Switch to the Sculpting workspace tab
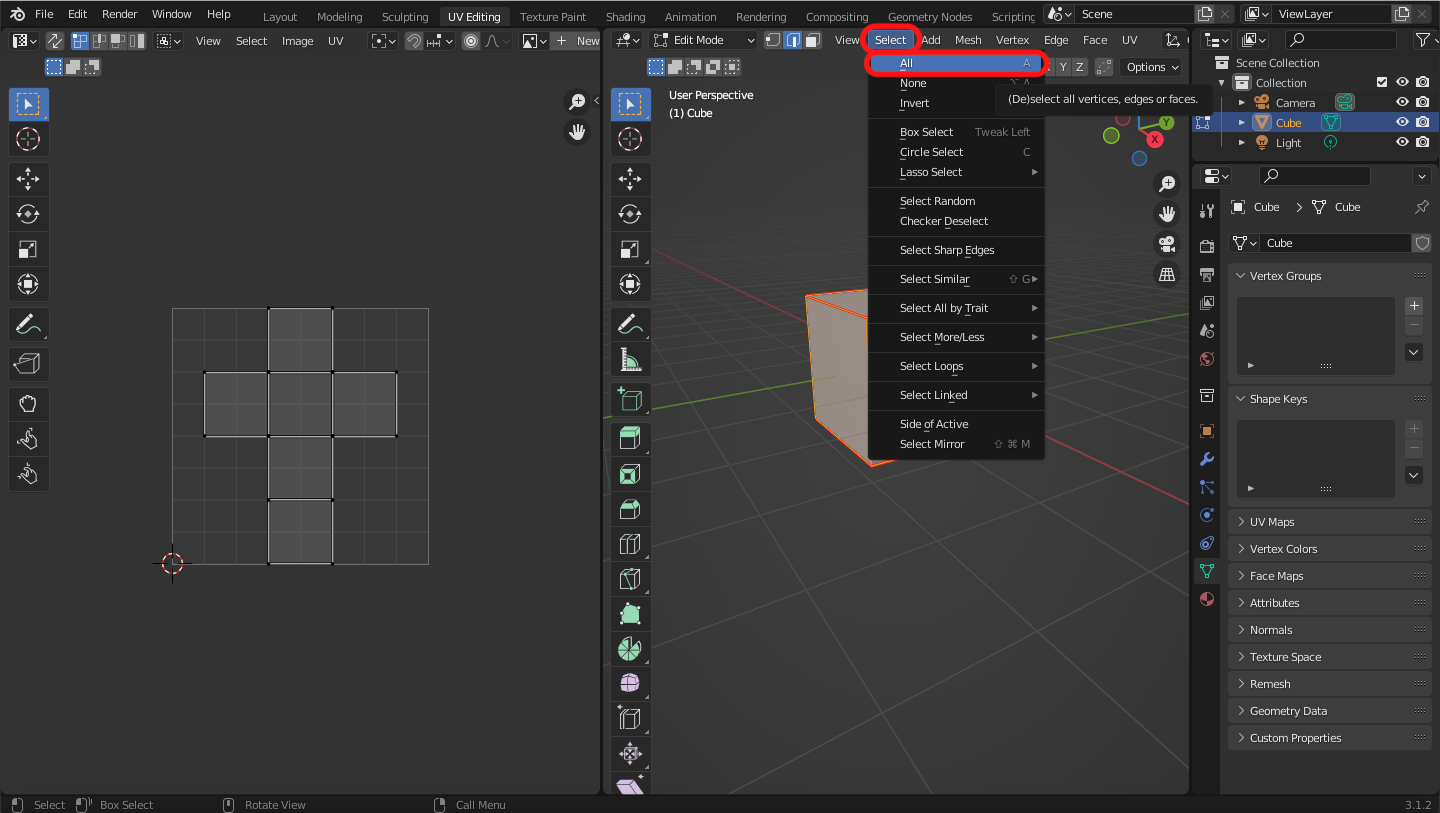 404,17
